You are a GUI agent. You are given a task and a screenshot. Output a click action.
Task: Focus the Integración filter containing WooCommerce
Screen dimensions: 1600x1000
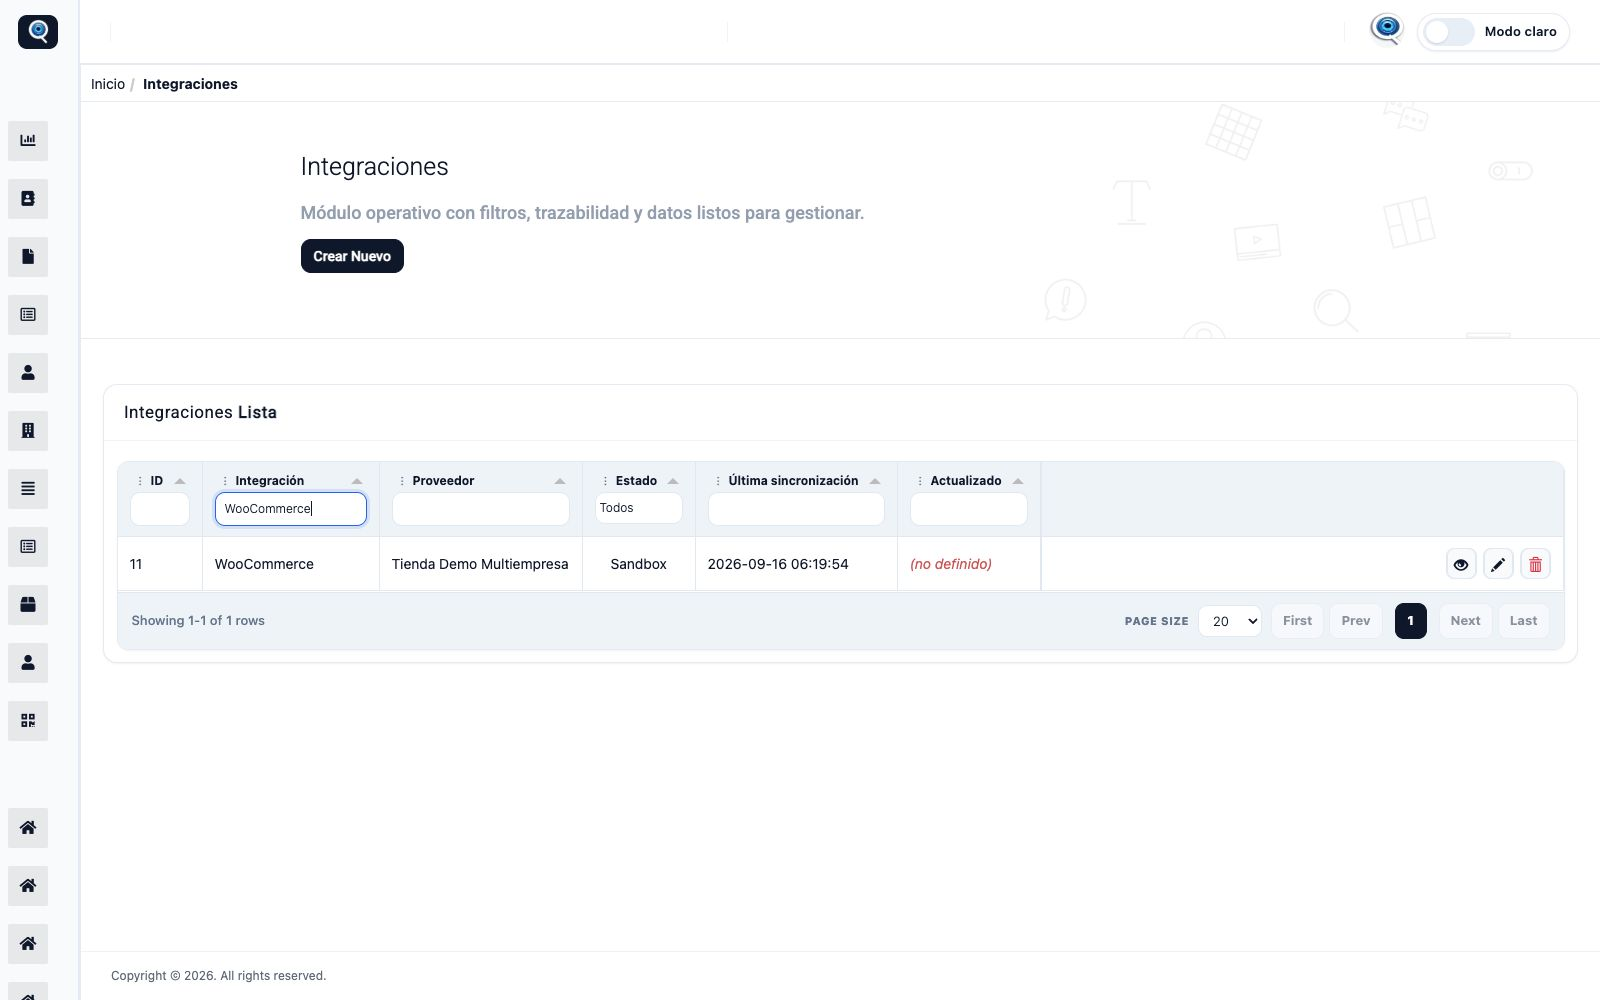click(x=291, y=509)
